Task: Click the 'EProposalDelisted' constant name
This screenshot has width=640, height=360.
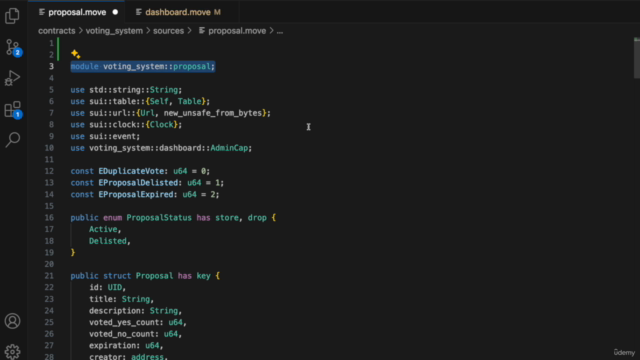Action: point(138,183)
